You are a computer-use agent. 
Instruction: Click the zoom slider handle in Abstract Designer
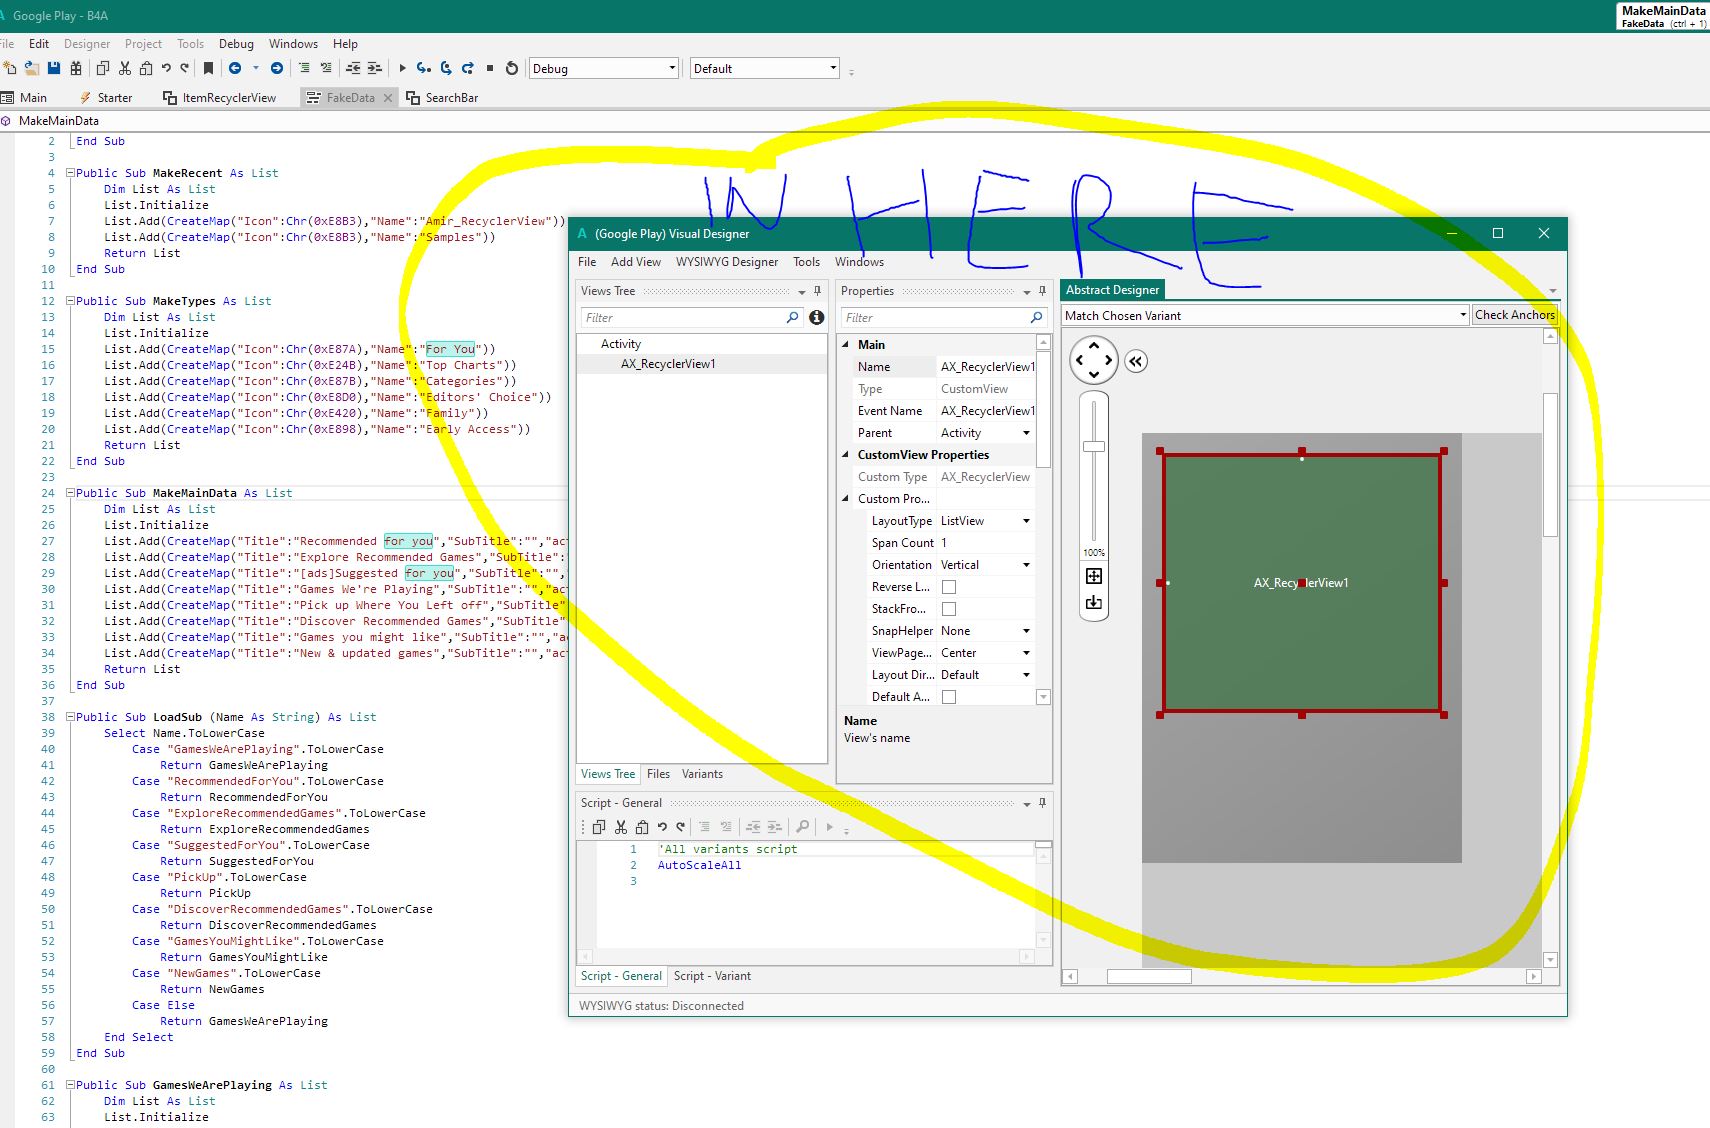pos(1094,447)
